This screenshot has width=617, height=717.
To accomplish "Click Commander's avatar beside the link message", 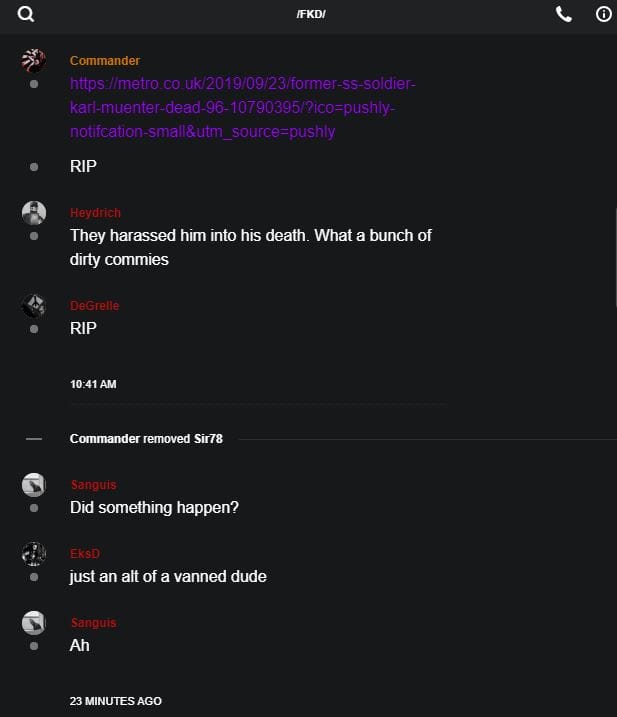I will [33, 60].
